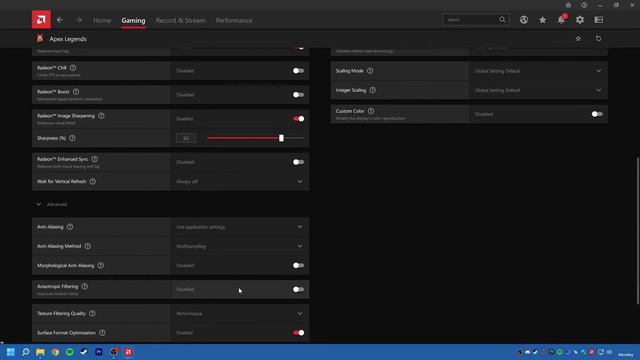This screenshot has height=360, width=640.
Task: Go back using the left arrow
Action: [x=60, y=20]
